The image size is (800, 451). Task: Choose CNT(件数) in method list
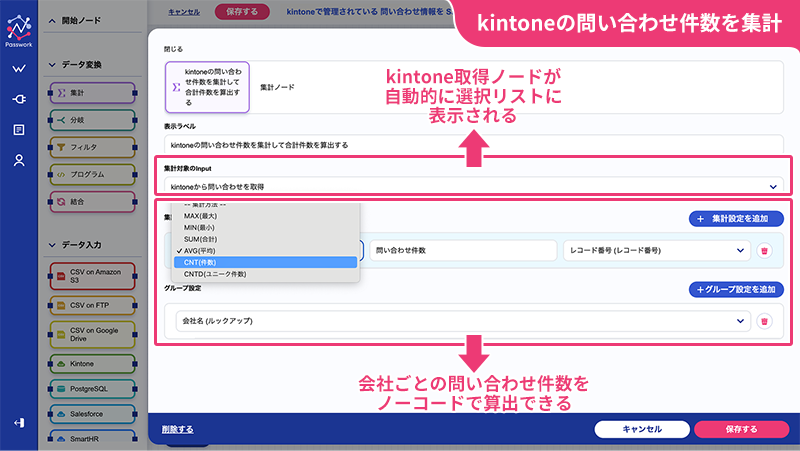point(265,262)
